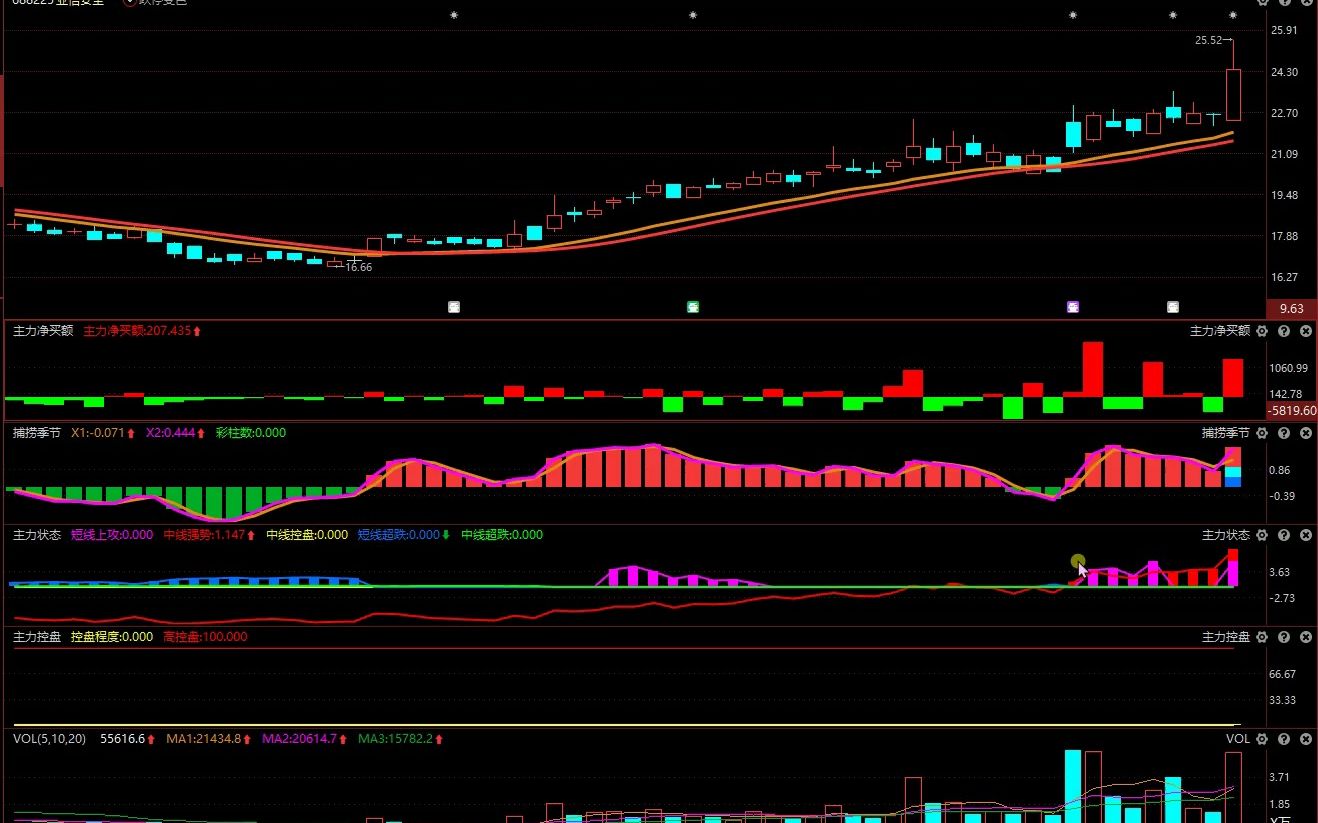Image resolution: width=1318 pixels, height=823 pixels.
Task: Click the purple event marker below candles
Action: click(x=1073, y=307)
